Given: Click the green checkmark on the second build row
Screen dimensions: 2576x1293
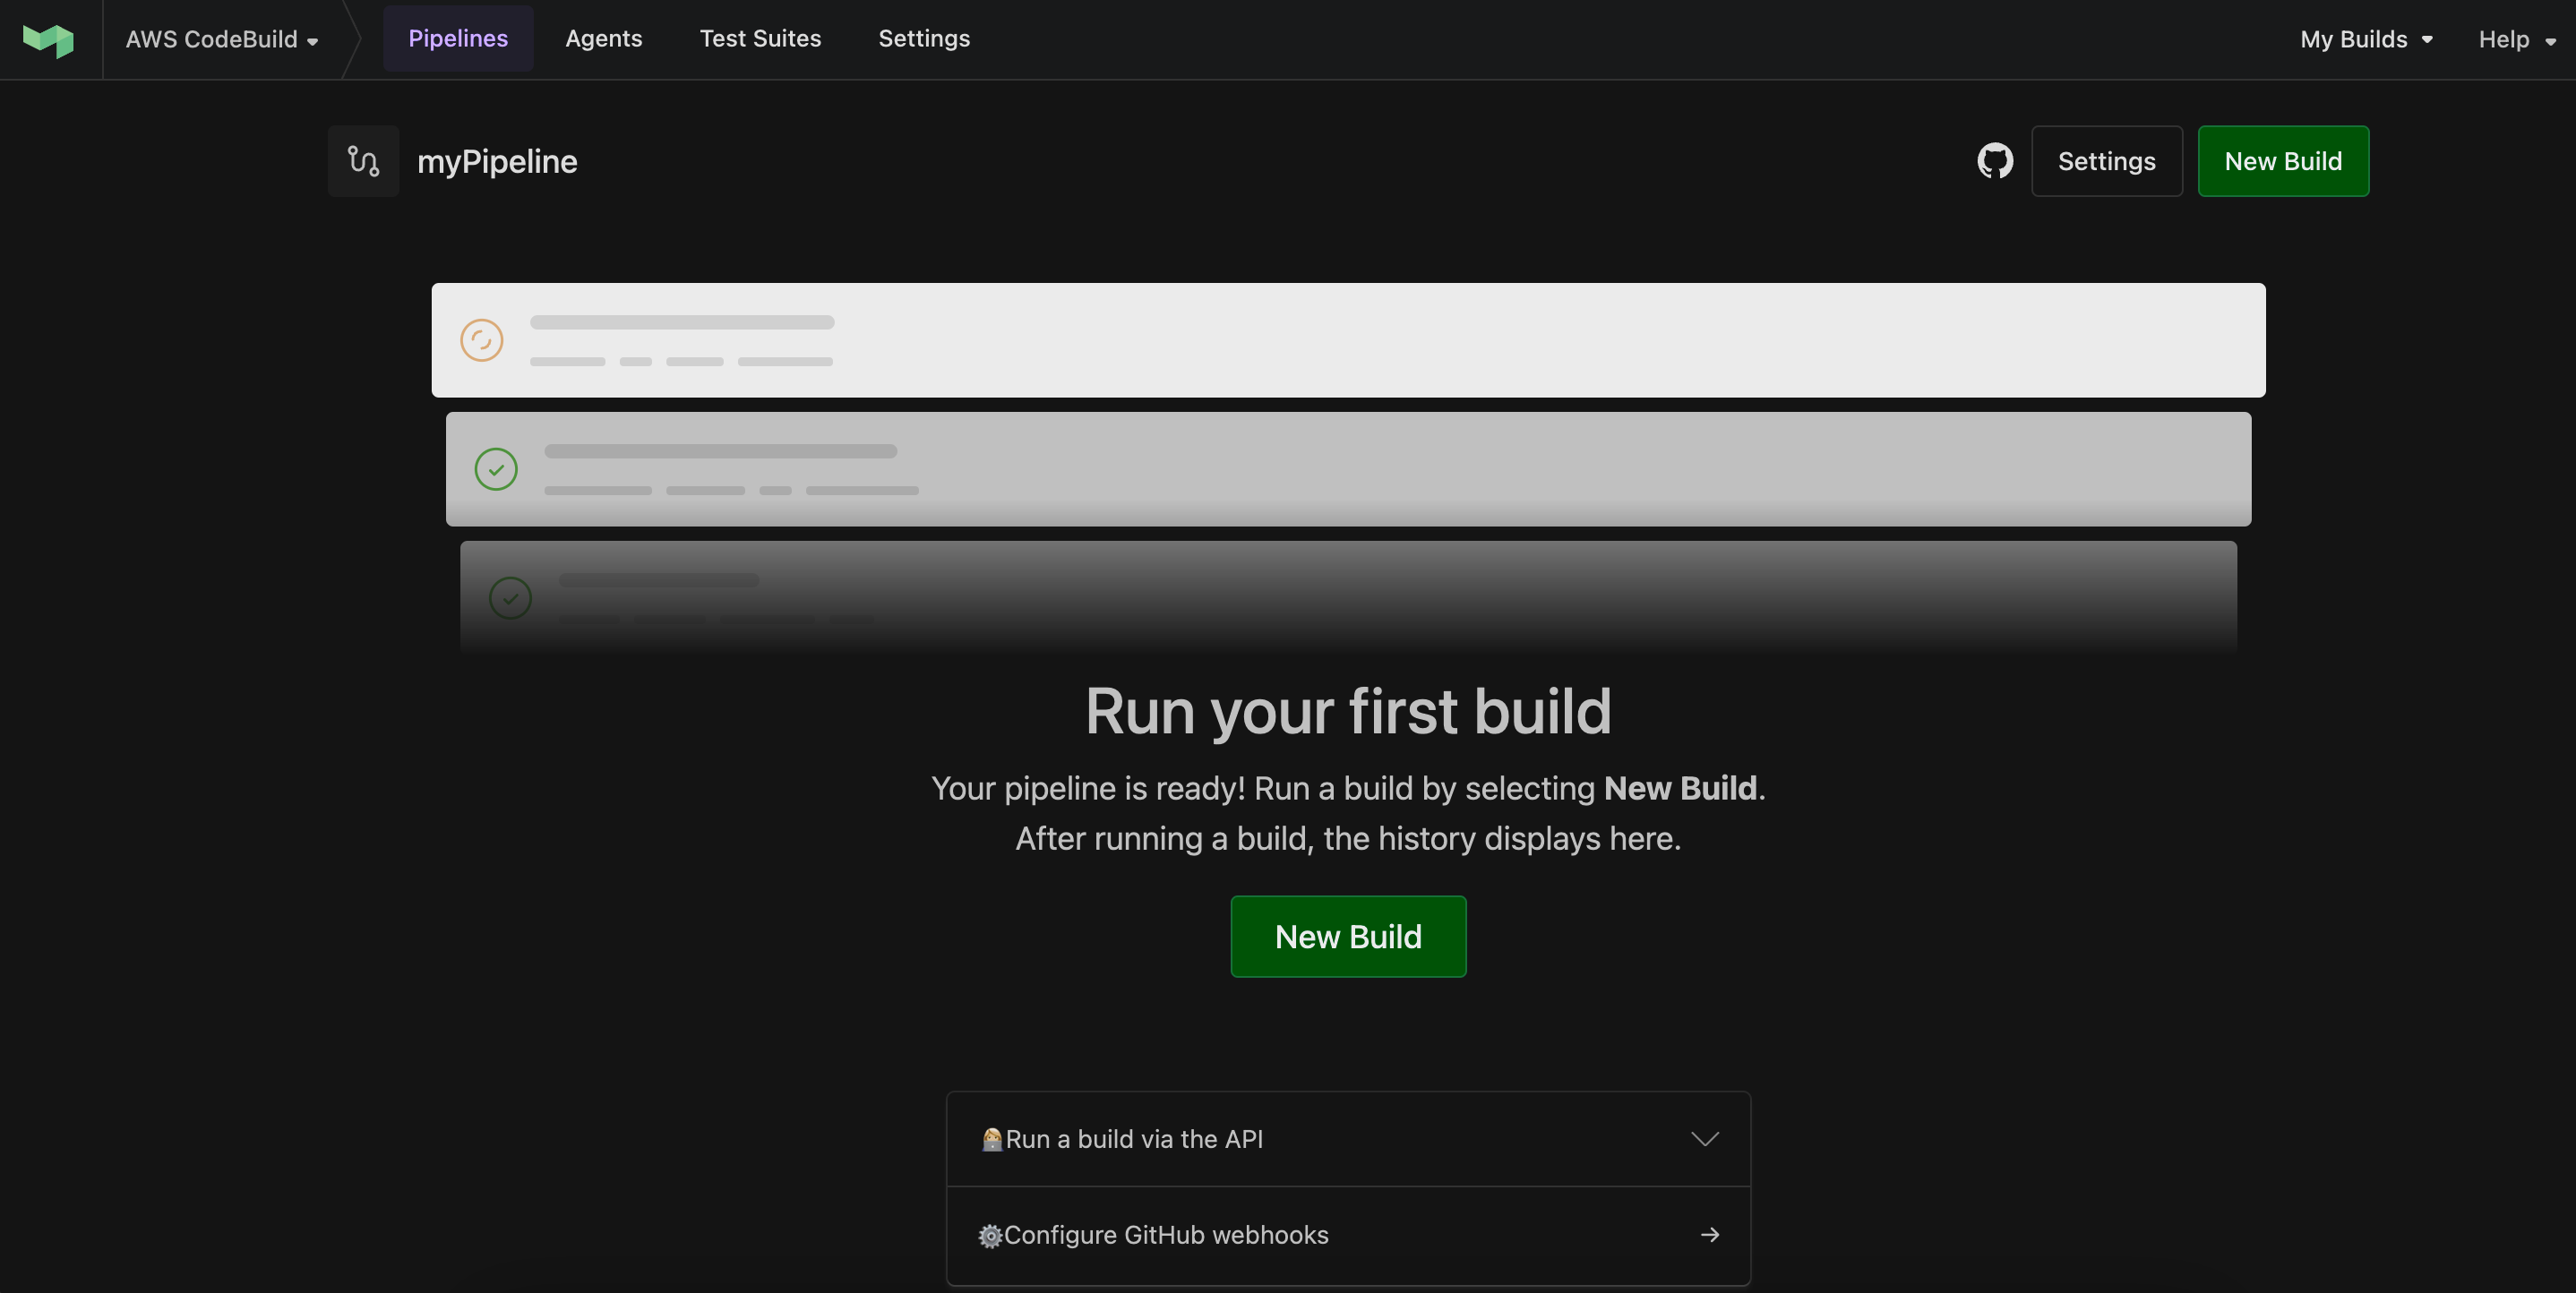Looking at the screenshot, I should (496, 469).
